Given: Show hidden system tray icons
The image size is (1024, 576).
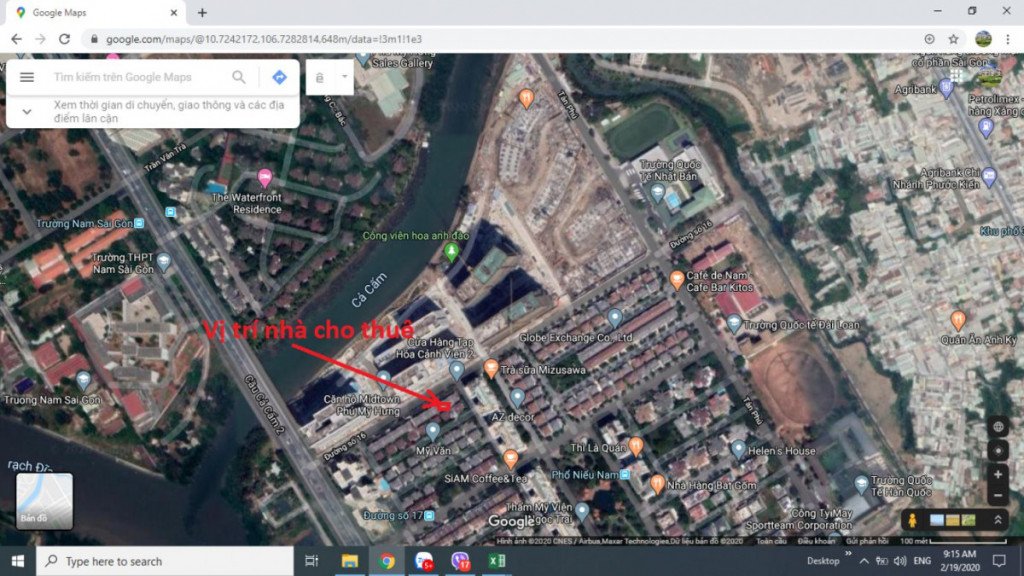Looking at the screenshot, I should [x=864, y=561].
